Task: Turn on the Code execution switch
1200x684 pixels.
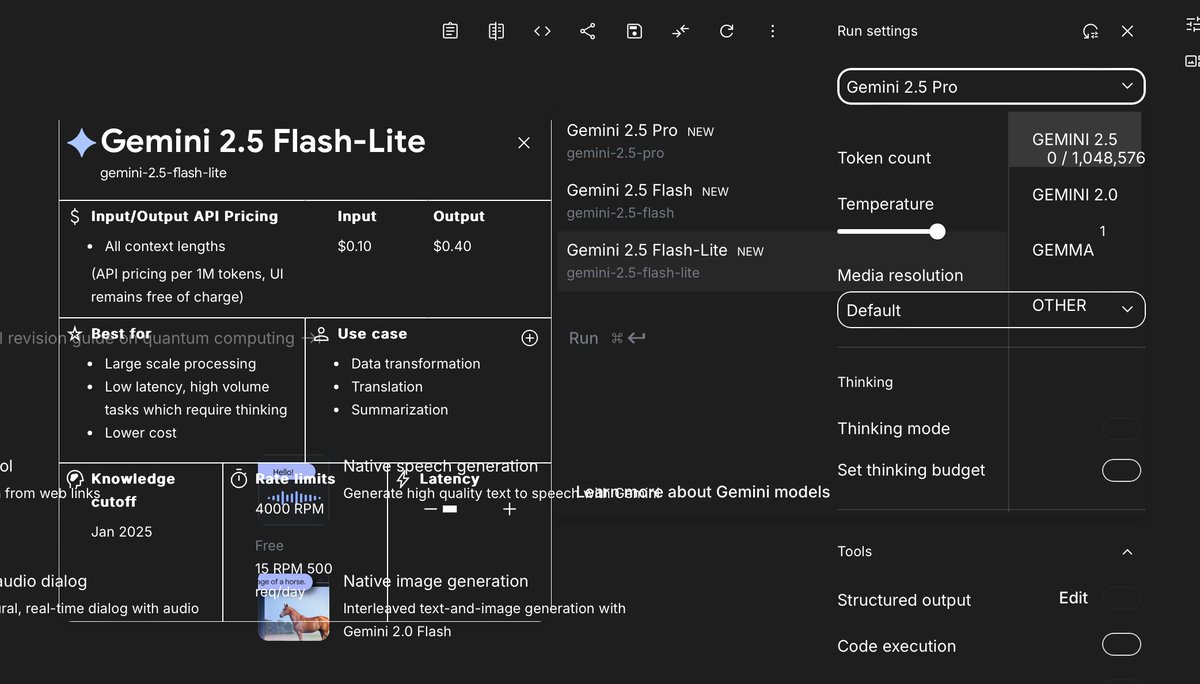Action: [1121, 645]
